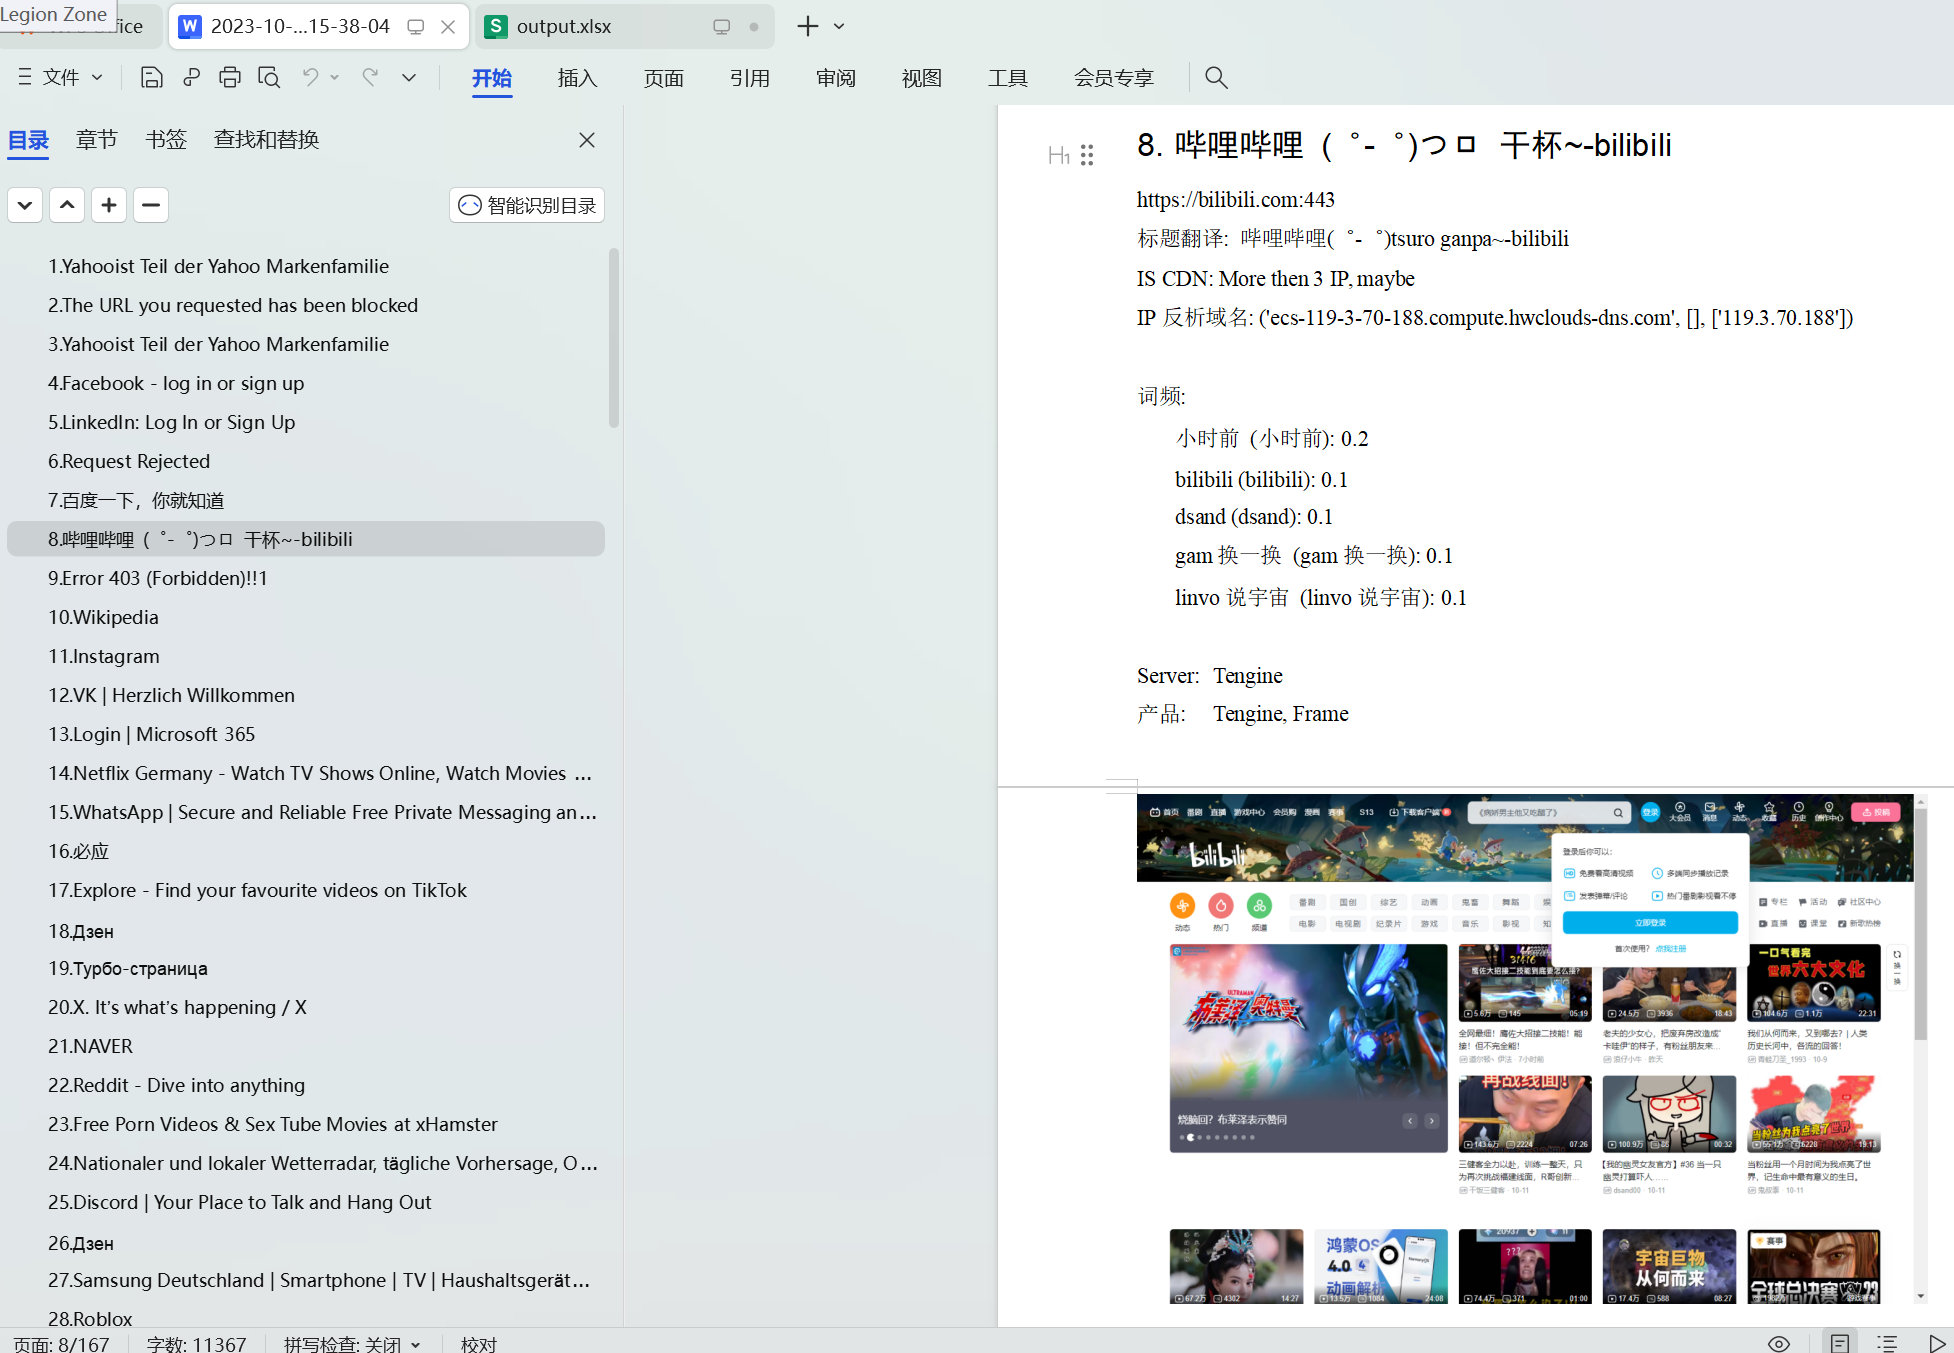1954x1353 pixels.
Task: Click increase outline level plus button
Action: click(109, 205)
